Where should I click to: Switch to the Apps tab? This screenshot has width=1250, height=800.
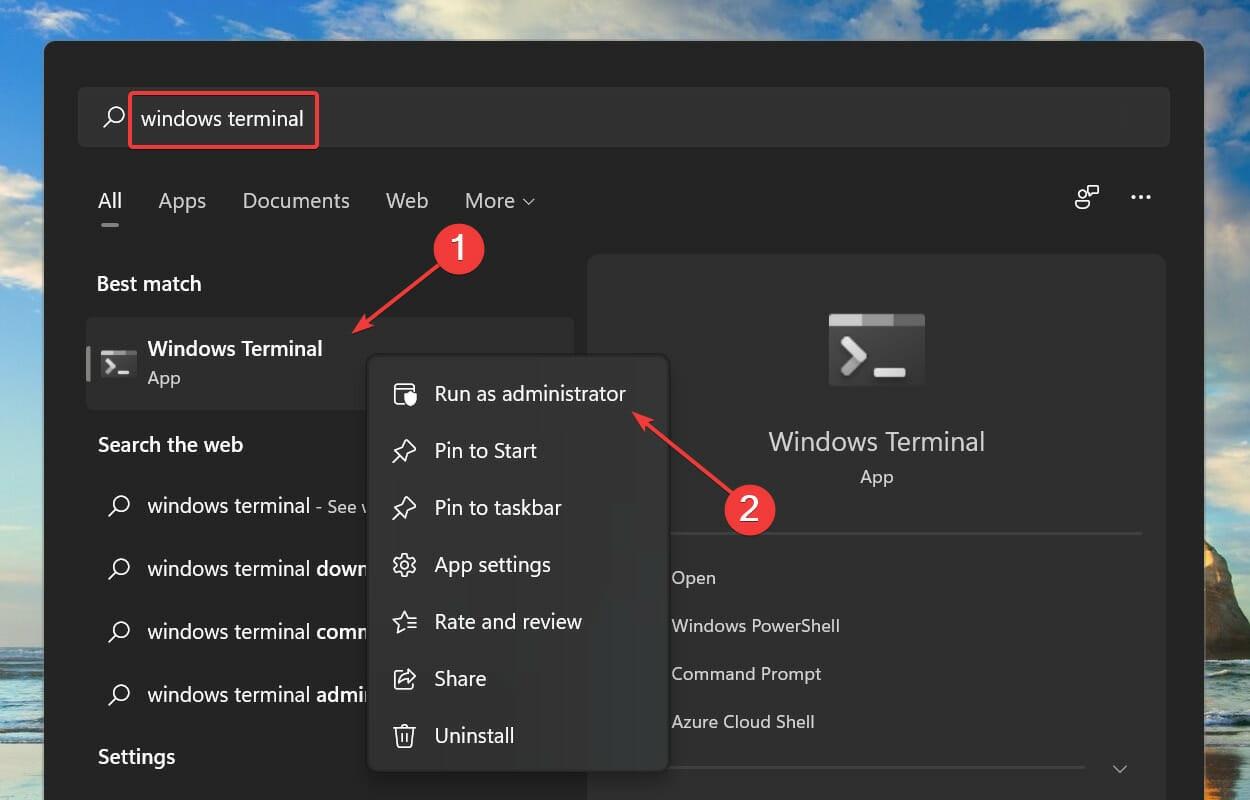(182, 200)
